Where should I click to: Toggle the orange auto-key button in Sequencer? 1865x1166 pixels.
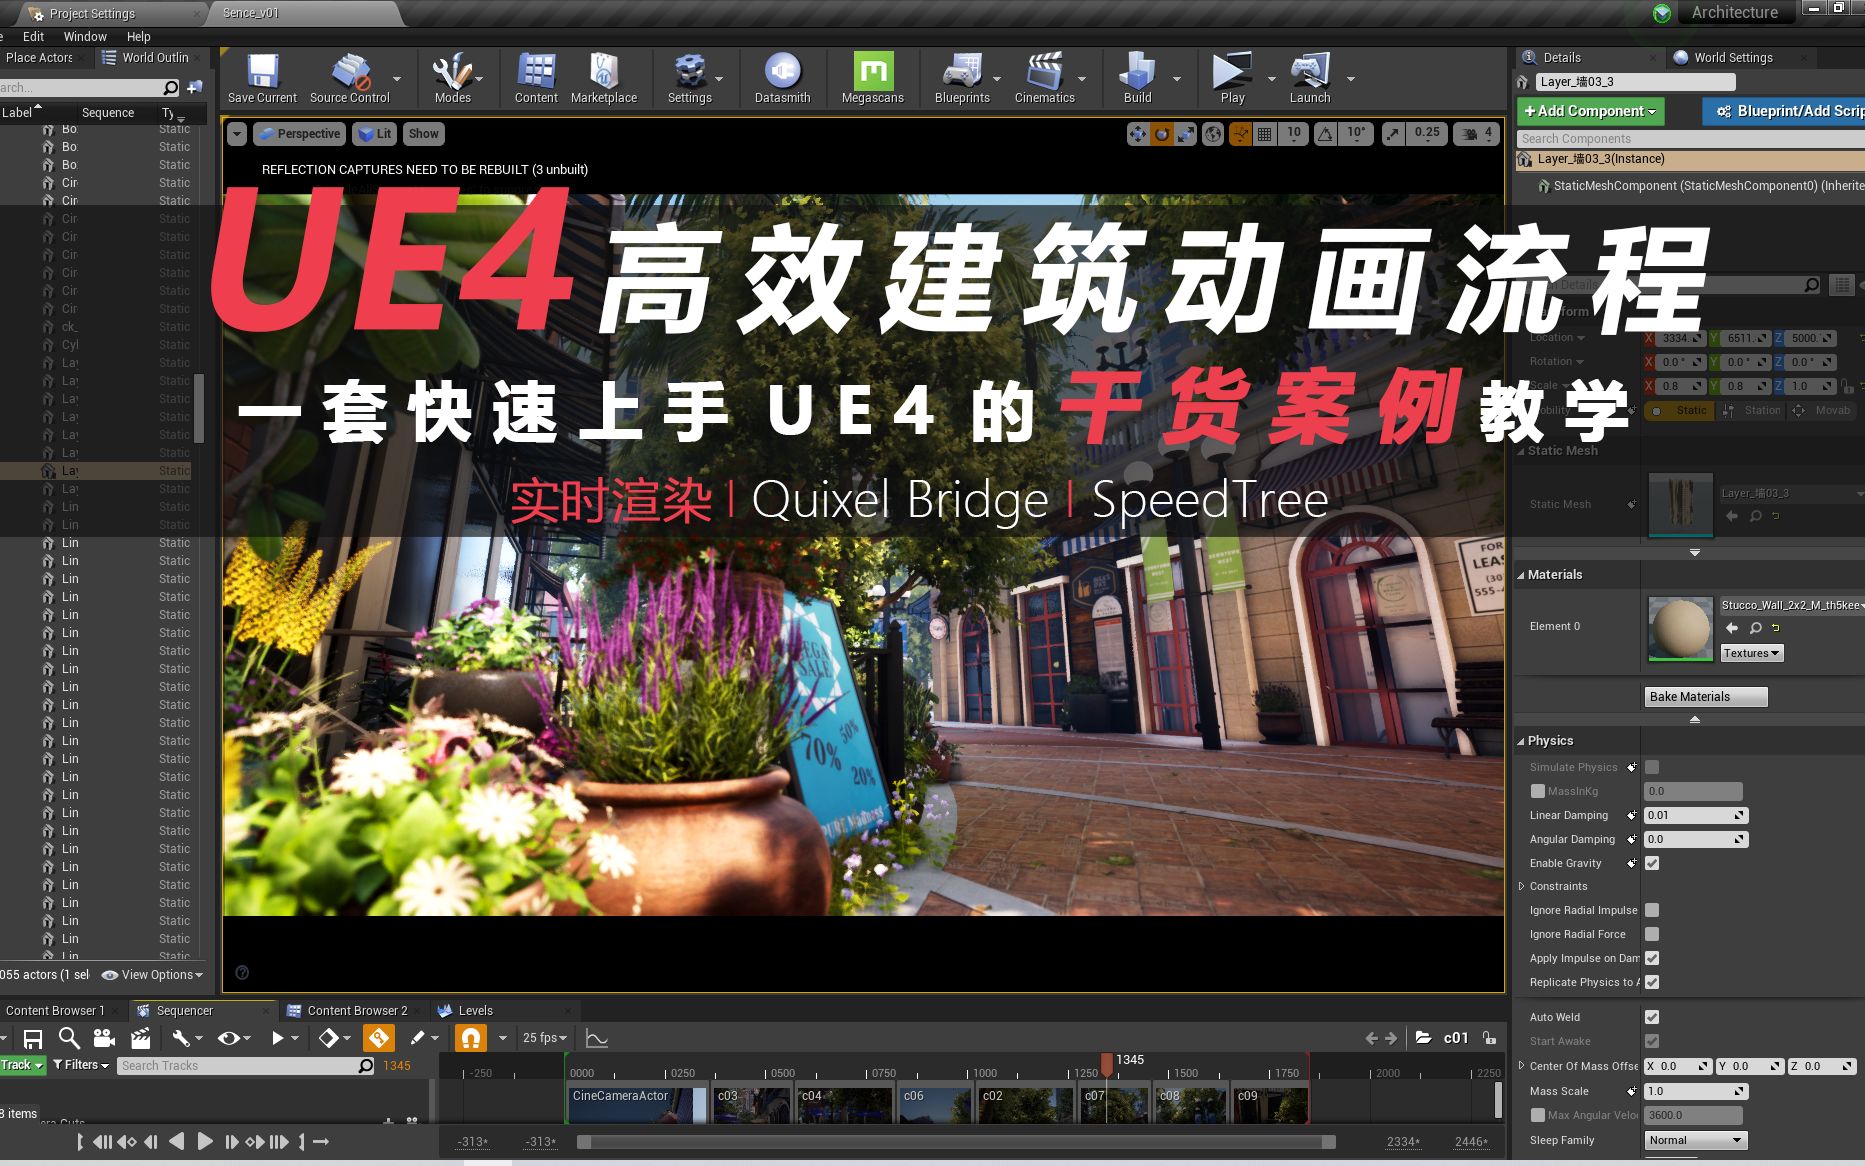pyautogui.click(x=378, y=1039)
